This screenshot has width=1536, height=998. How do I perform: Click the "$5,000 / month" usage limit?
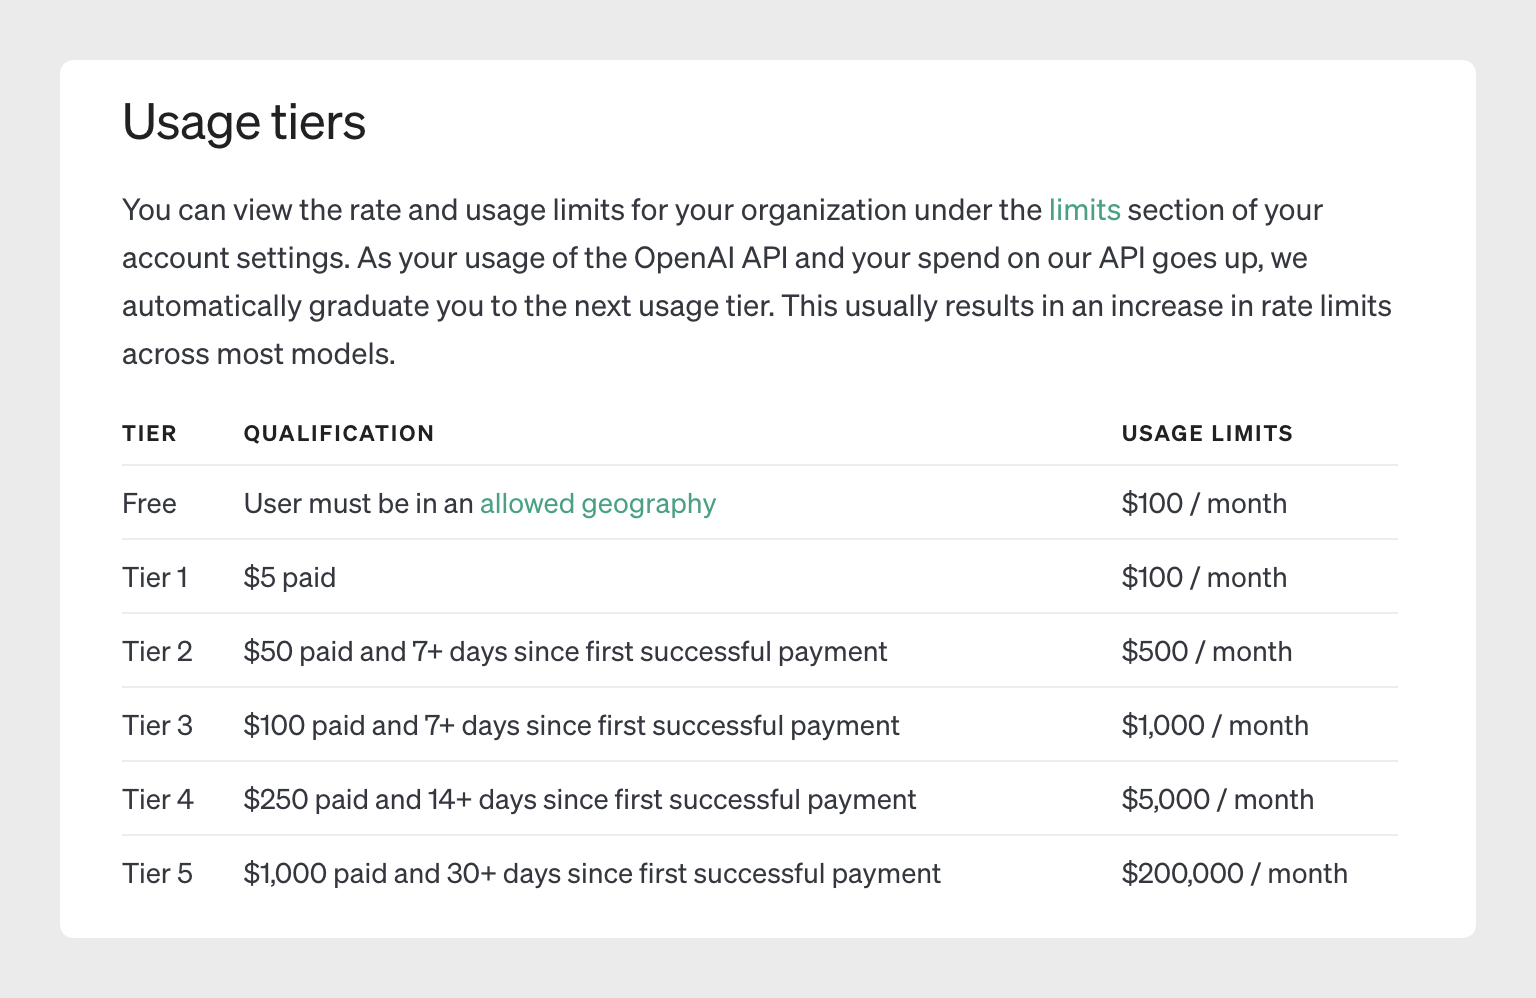pos(1218,799)
